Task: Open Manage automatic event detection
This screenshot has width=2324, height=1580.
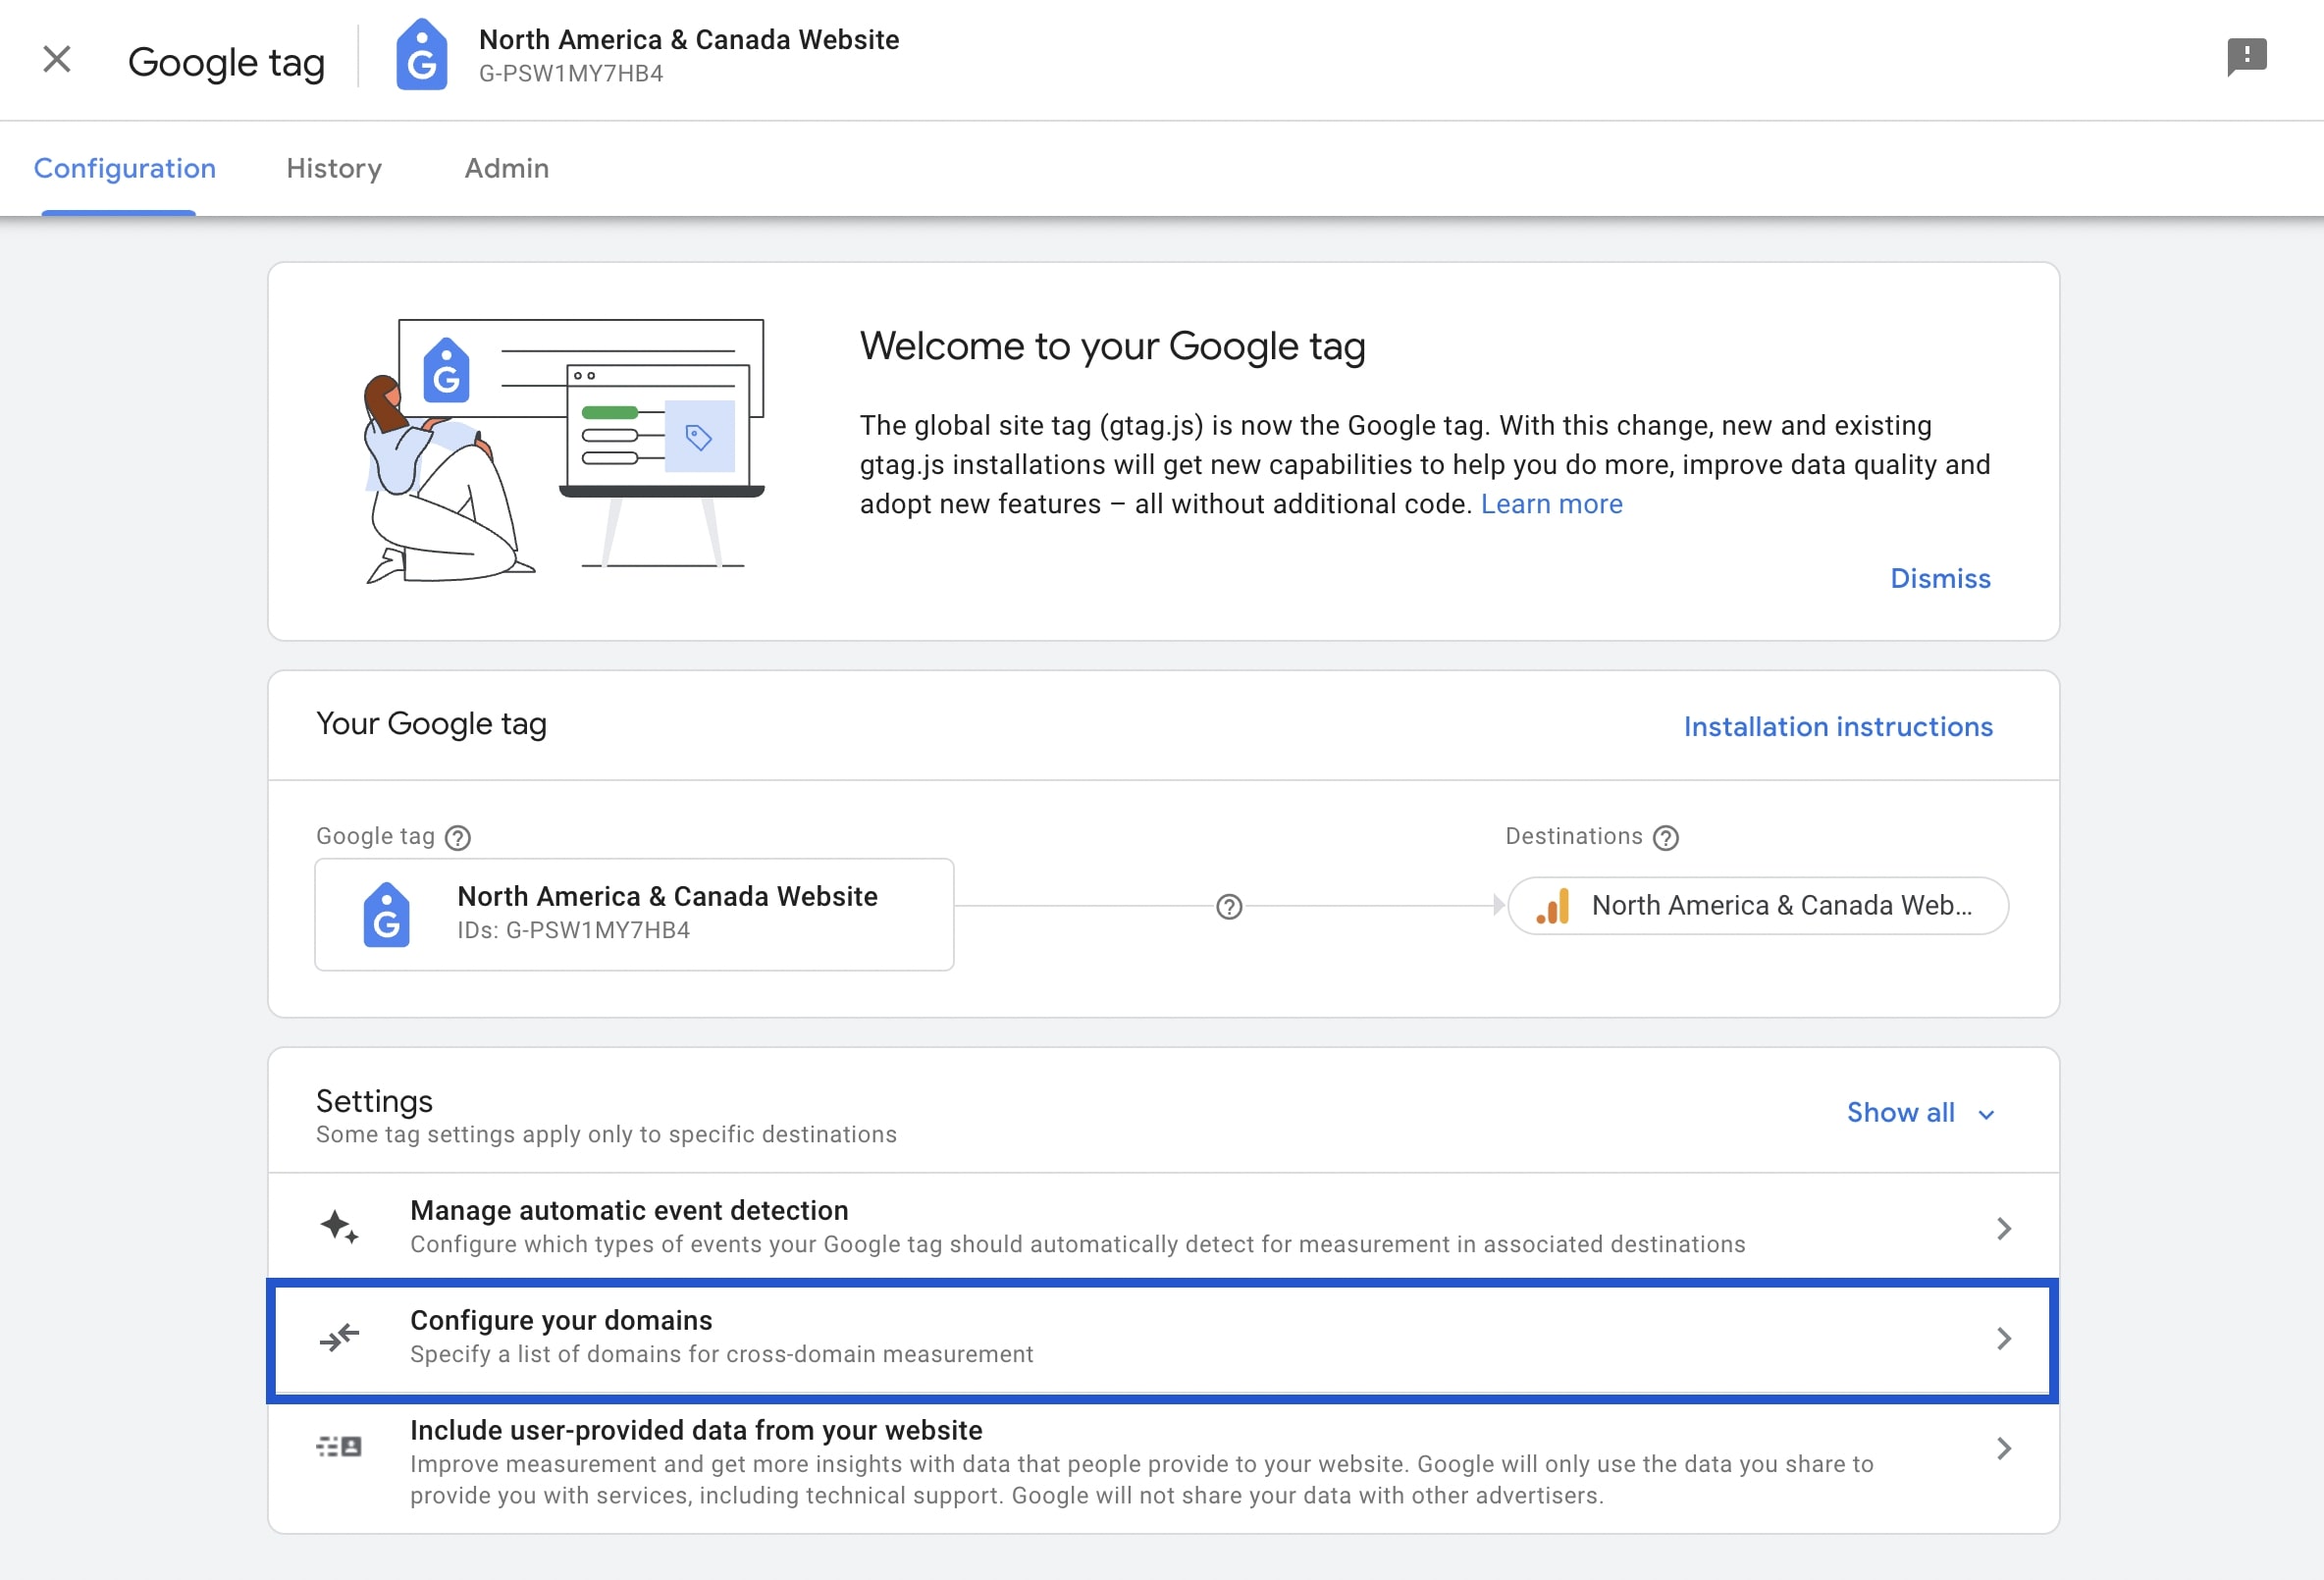Action: [x=1163, y=1227]
